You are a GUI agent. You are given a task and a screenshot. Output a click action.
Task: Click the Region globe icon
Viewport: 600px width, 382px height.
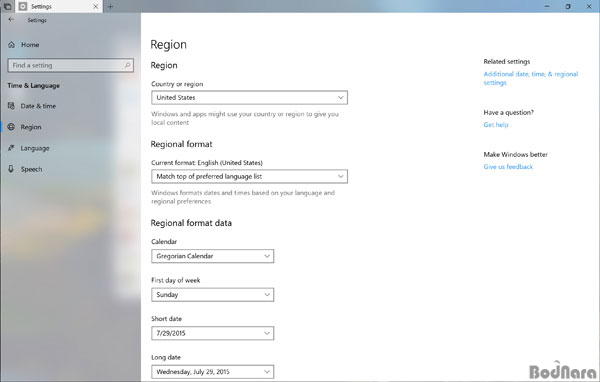pyautogui.click(x=11, y=127)
